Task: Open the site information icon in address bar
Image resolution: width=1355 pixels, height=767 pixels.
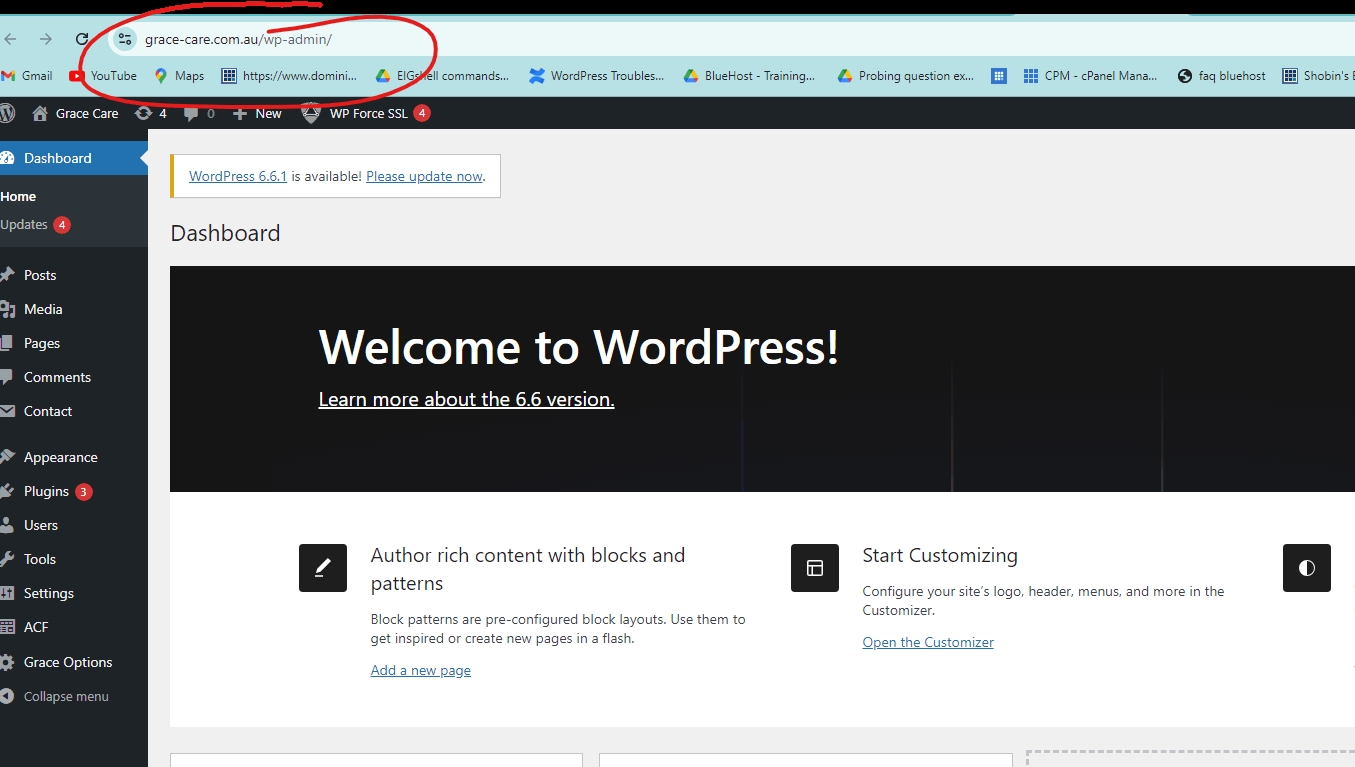Action: coord(124,39)
